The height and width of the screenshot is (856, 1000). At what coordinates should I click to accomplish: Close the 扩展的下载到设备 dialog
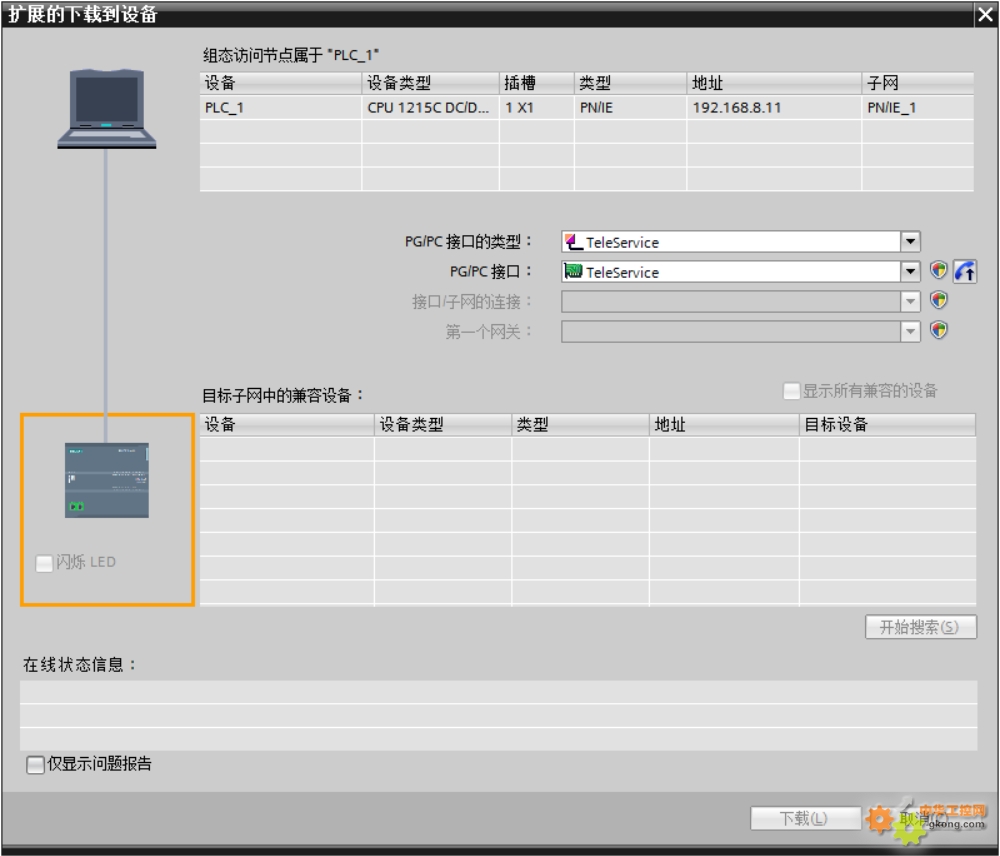(x=985, y=15)
